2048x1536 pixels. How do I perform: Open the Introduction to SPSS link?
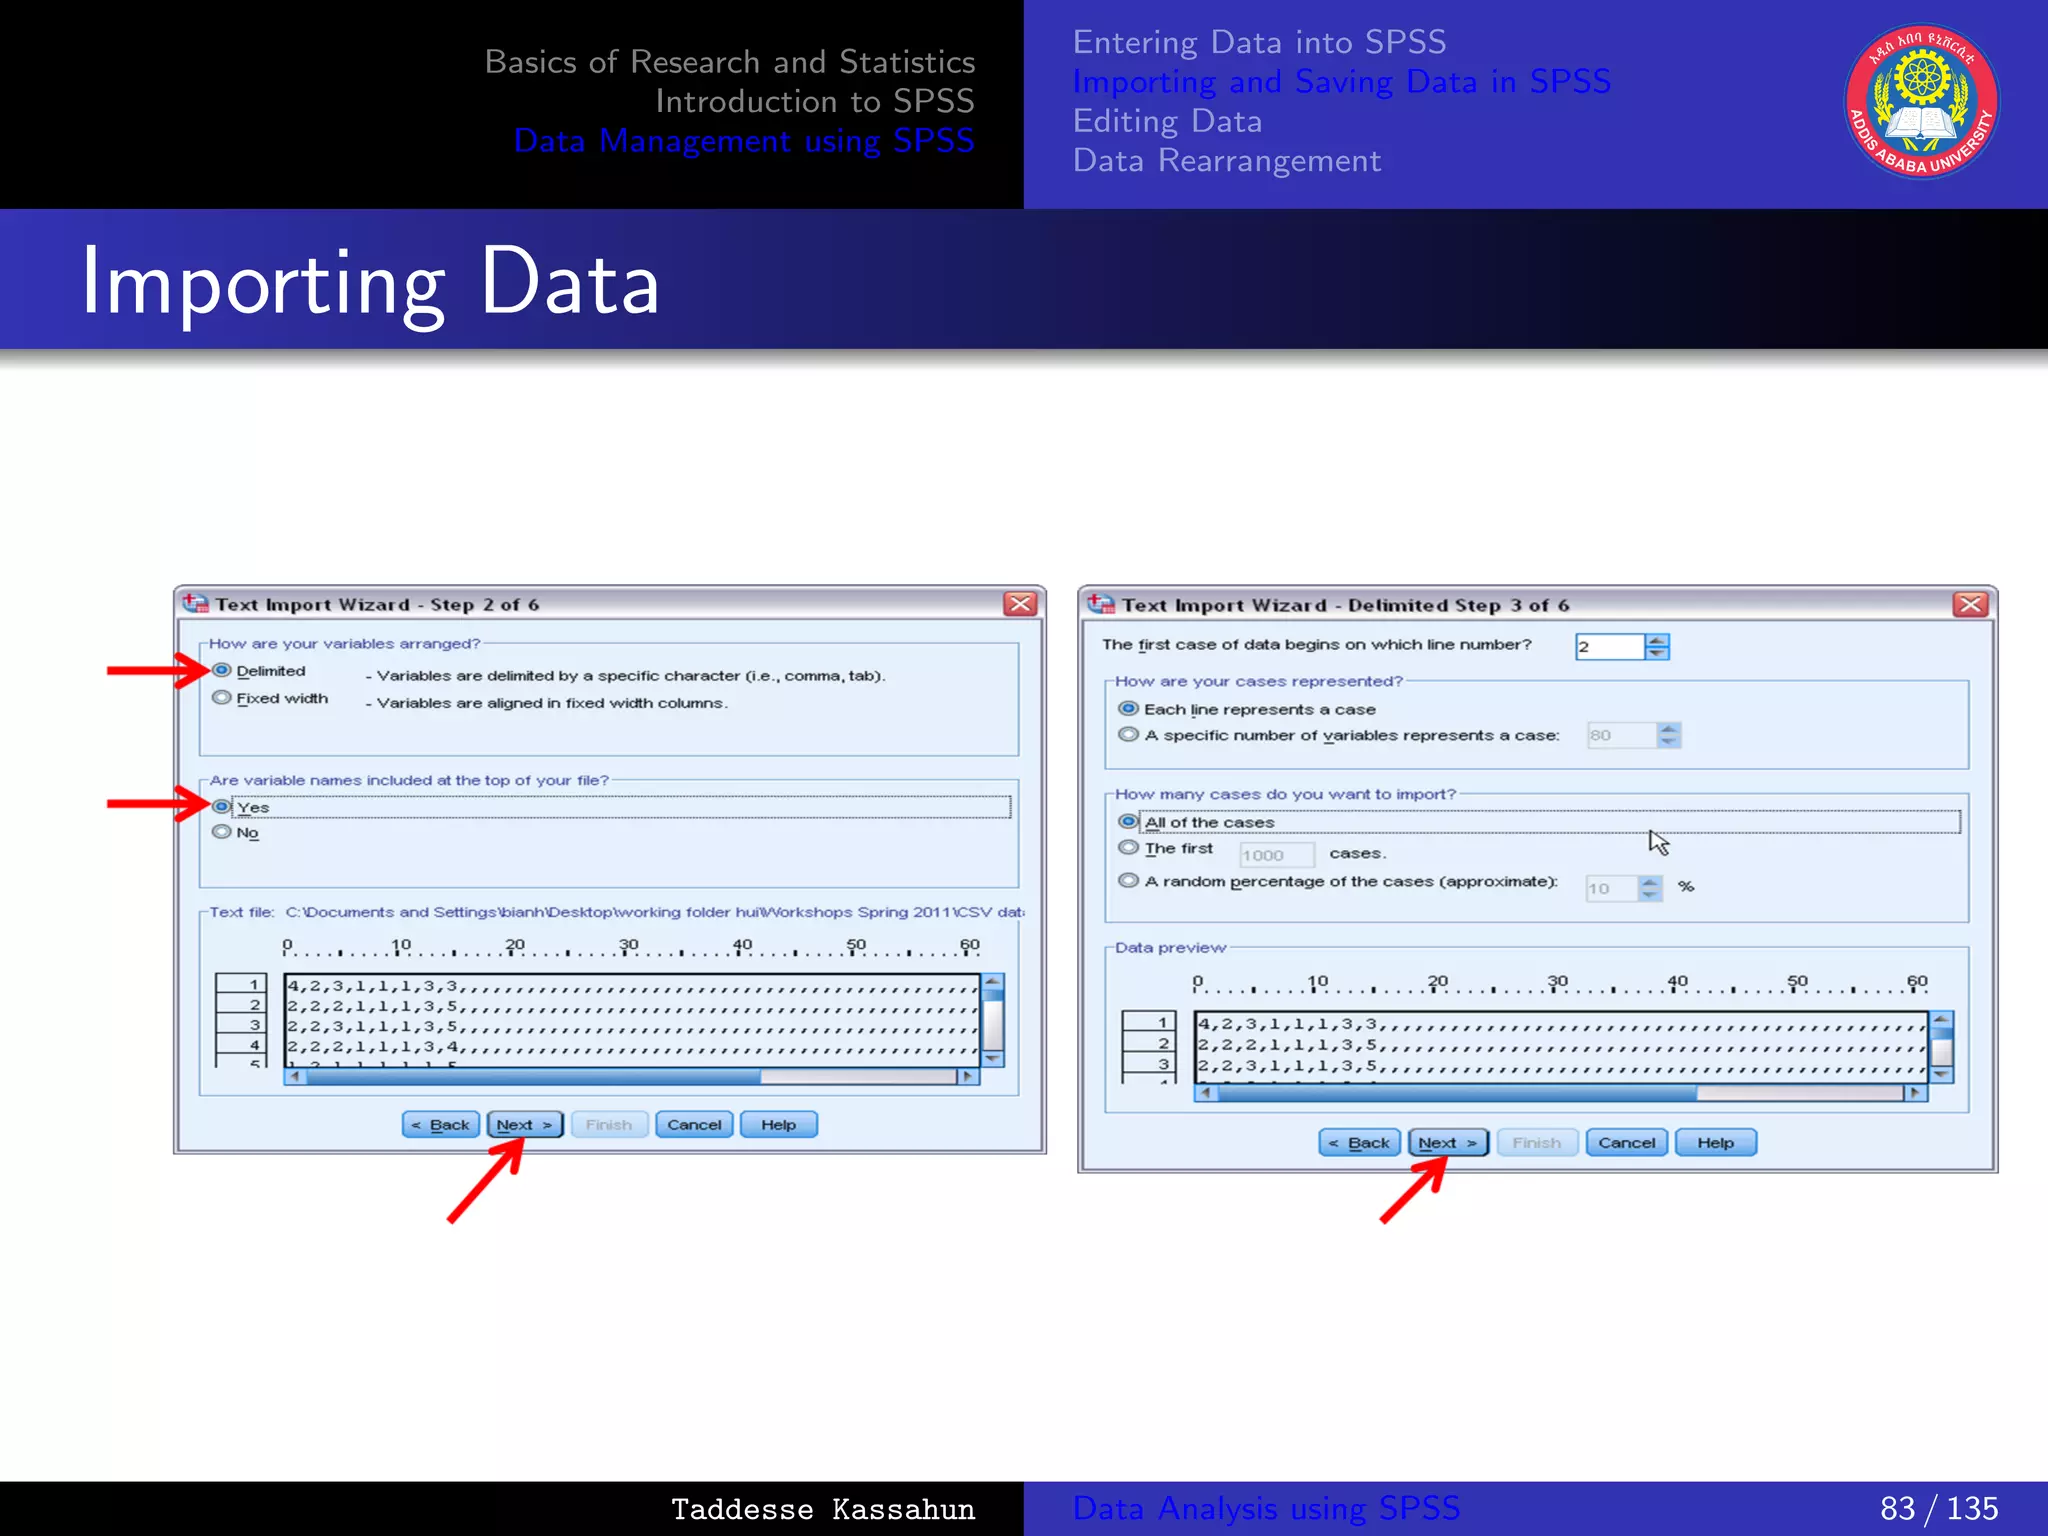[x=814, y=101]
